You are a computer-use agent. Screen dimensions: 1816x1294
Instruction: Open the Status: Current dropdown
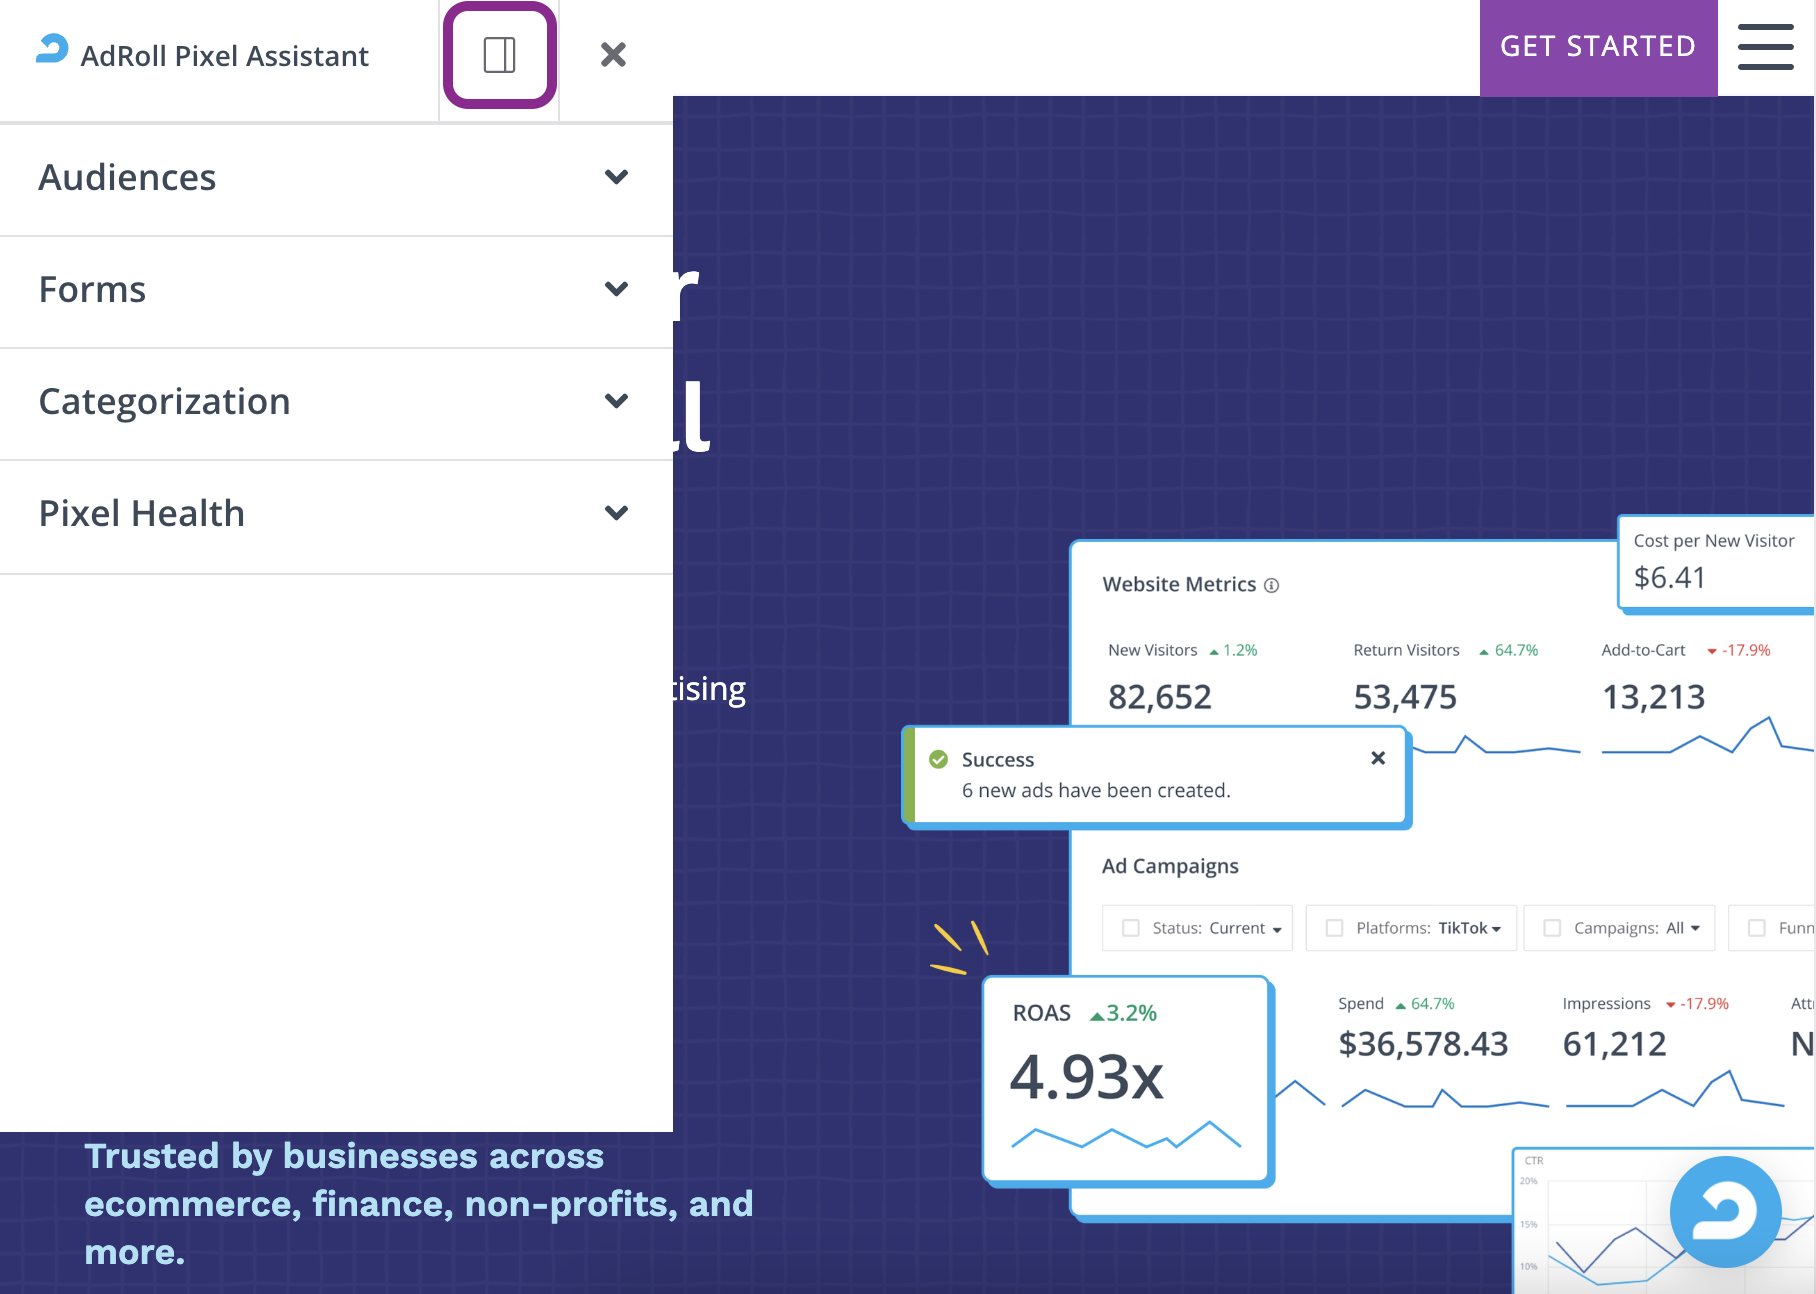pyautogui.click(x=1198, y=928)
